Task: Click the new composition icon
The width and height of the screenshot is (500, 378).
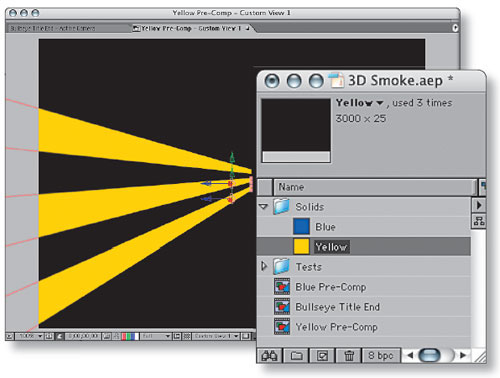Action: pyautogui.click(x=322, y=356)
